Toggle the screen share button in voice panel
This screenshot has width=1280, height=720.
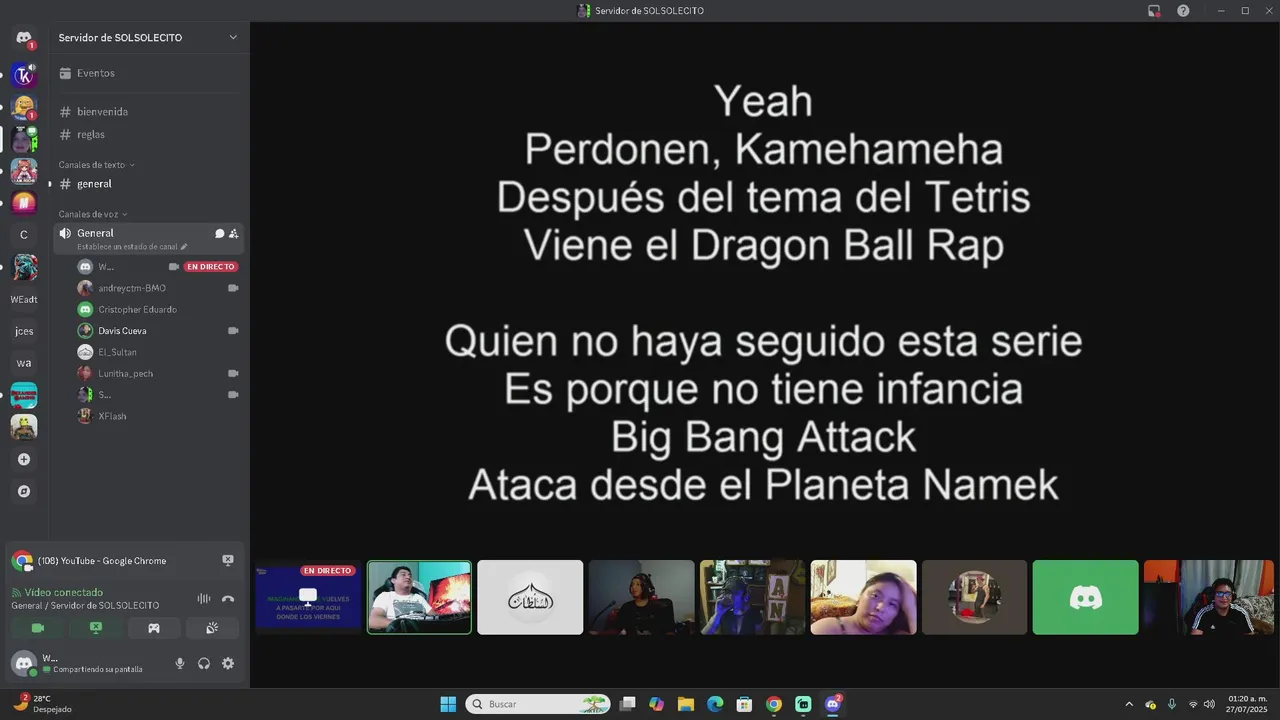96,628
